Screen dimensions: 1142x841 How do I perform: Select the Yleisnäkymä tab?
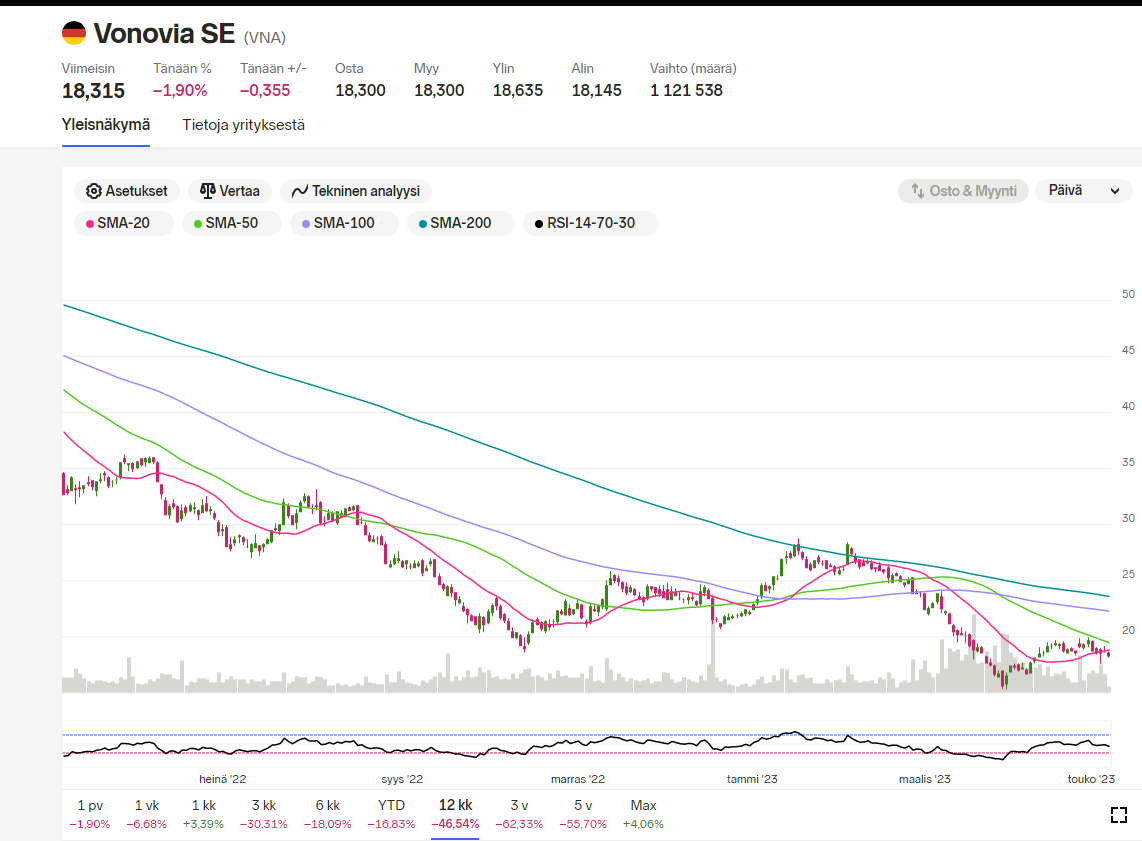[106, 125]
